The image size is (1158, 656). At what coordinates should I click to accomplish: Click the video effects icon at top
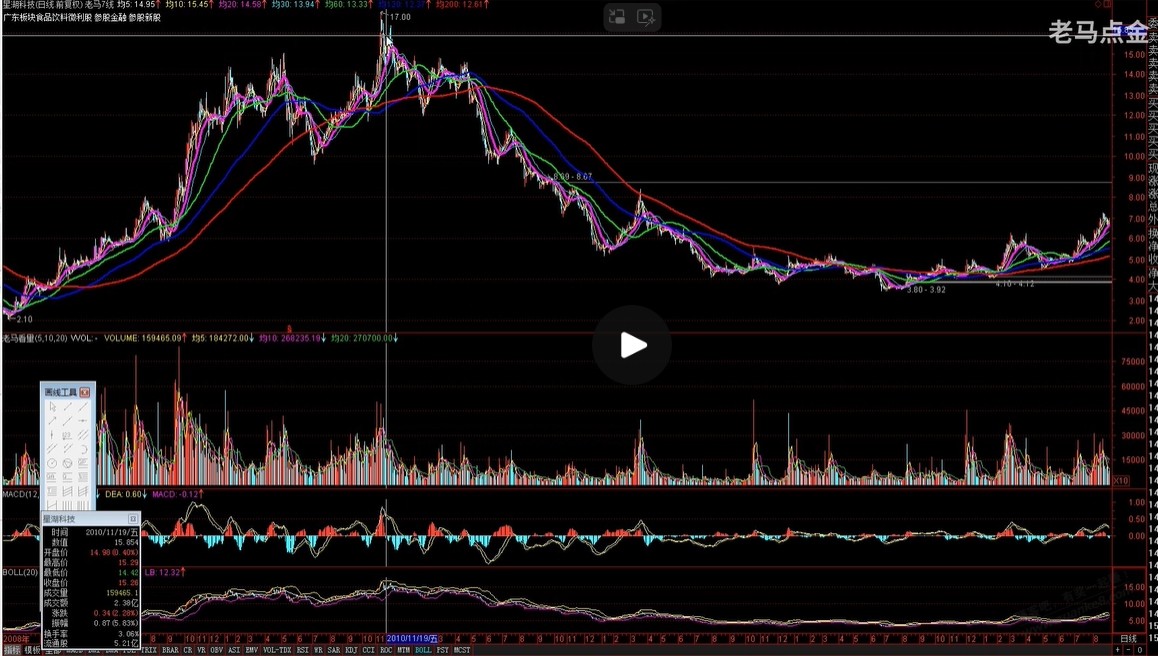point(646,17)
